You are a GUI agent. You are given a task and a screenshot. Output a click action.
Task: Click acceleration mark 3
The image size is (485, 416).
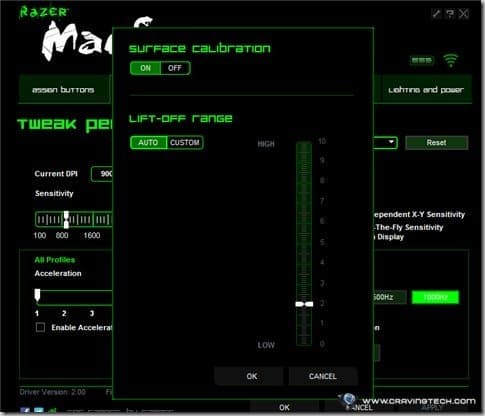[92, 313]
